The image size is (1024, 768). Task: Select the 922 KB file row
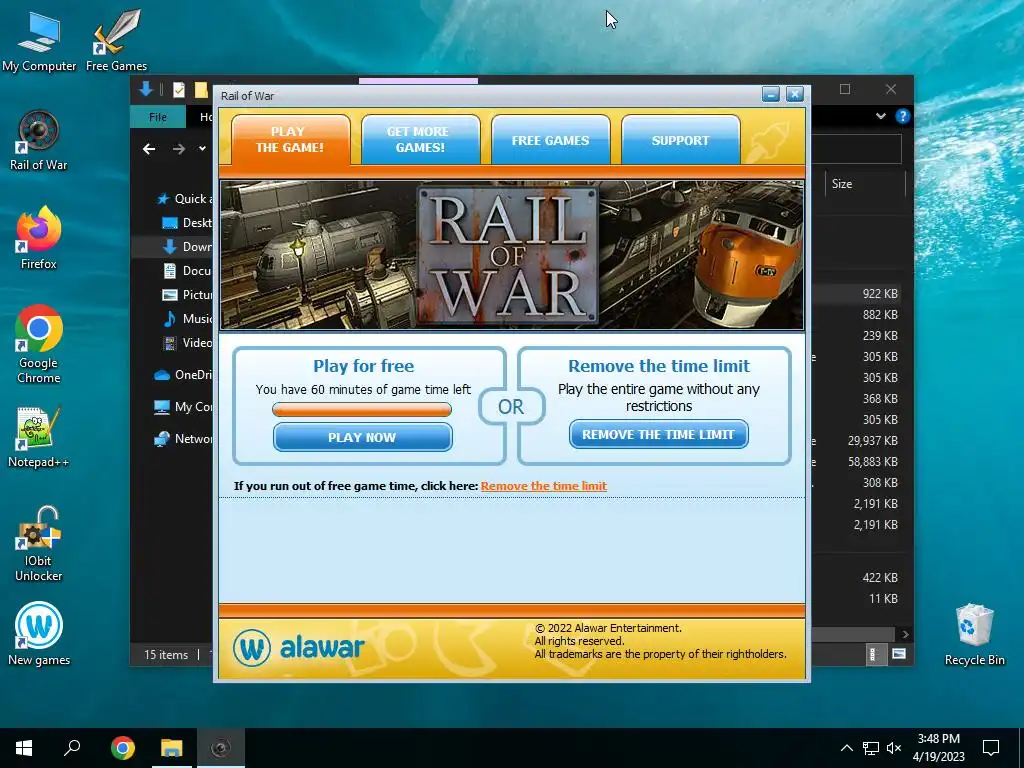[859, 294]
